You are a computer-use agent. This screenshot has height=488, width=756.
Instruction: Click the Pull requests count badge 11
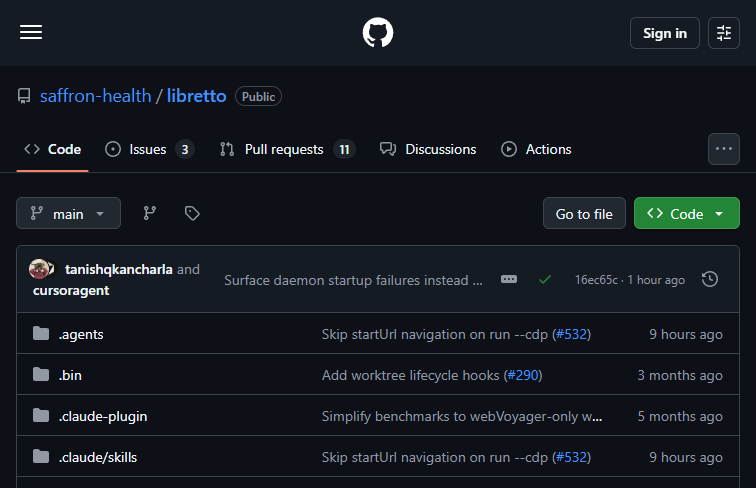click(x=344, y=149)
